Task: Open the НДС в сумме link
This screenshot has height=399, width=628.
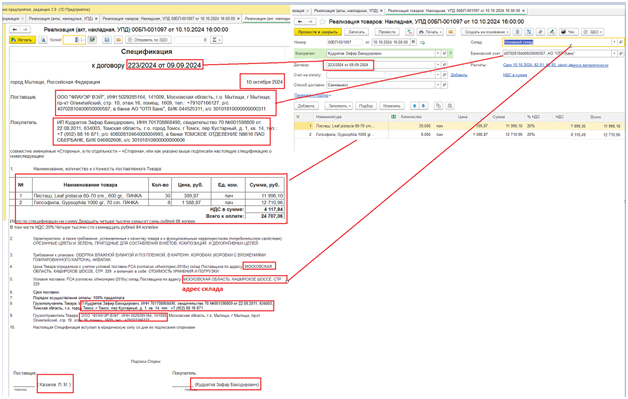Action: click(515, 75)
